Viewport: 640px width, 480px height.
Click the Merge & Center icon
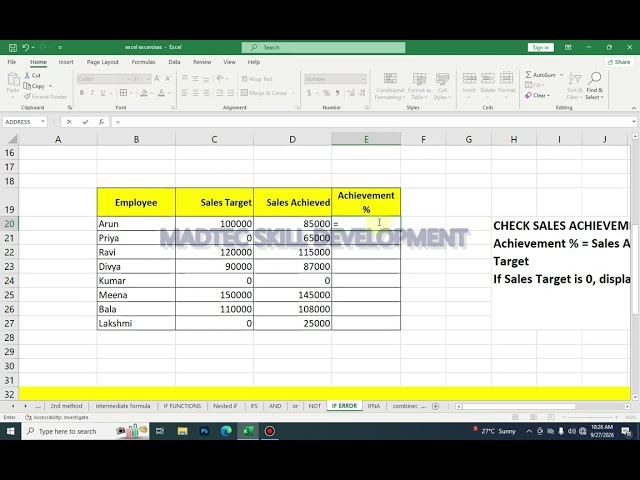pos(244,93)
